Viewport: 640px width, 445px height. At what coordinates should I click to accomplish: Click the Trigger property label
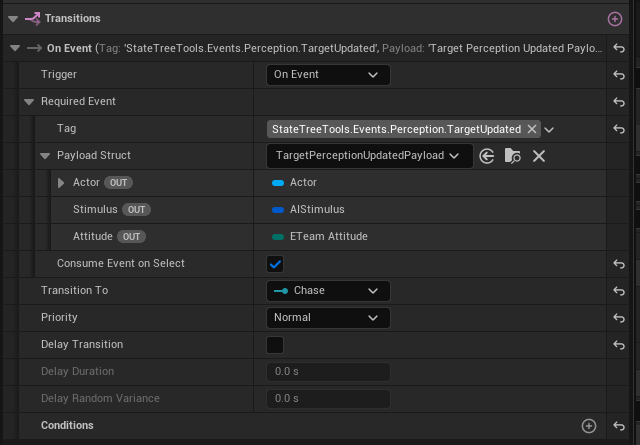(x=59, y=74)
